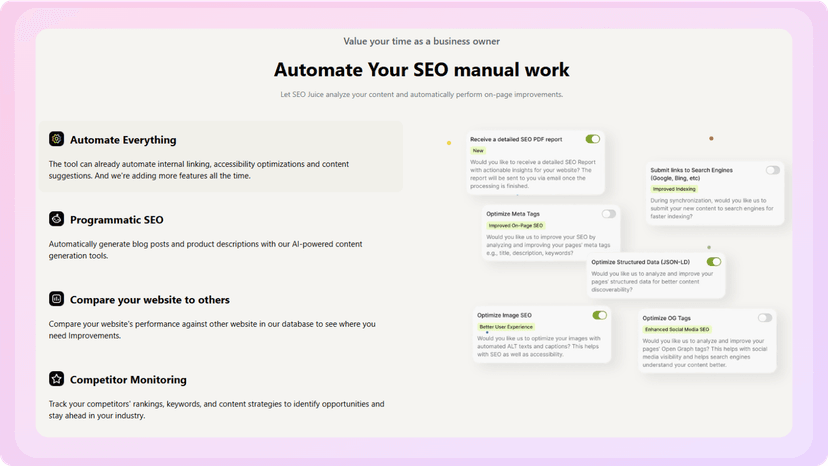
Task: Click the Submit links to Search Engines title
Action: (x=692, y=174)
